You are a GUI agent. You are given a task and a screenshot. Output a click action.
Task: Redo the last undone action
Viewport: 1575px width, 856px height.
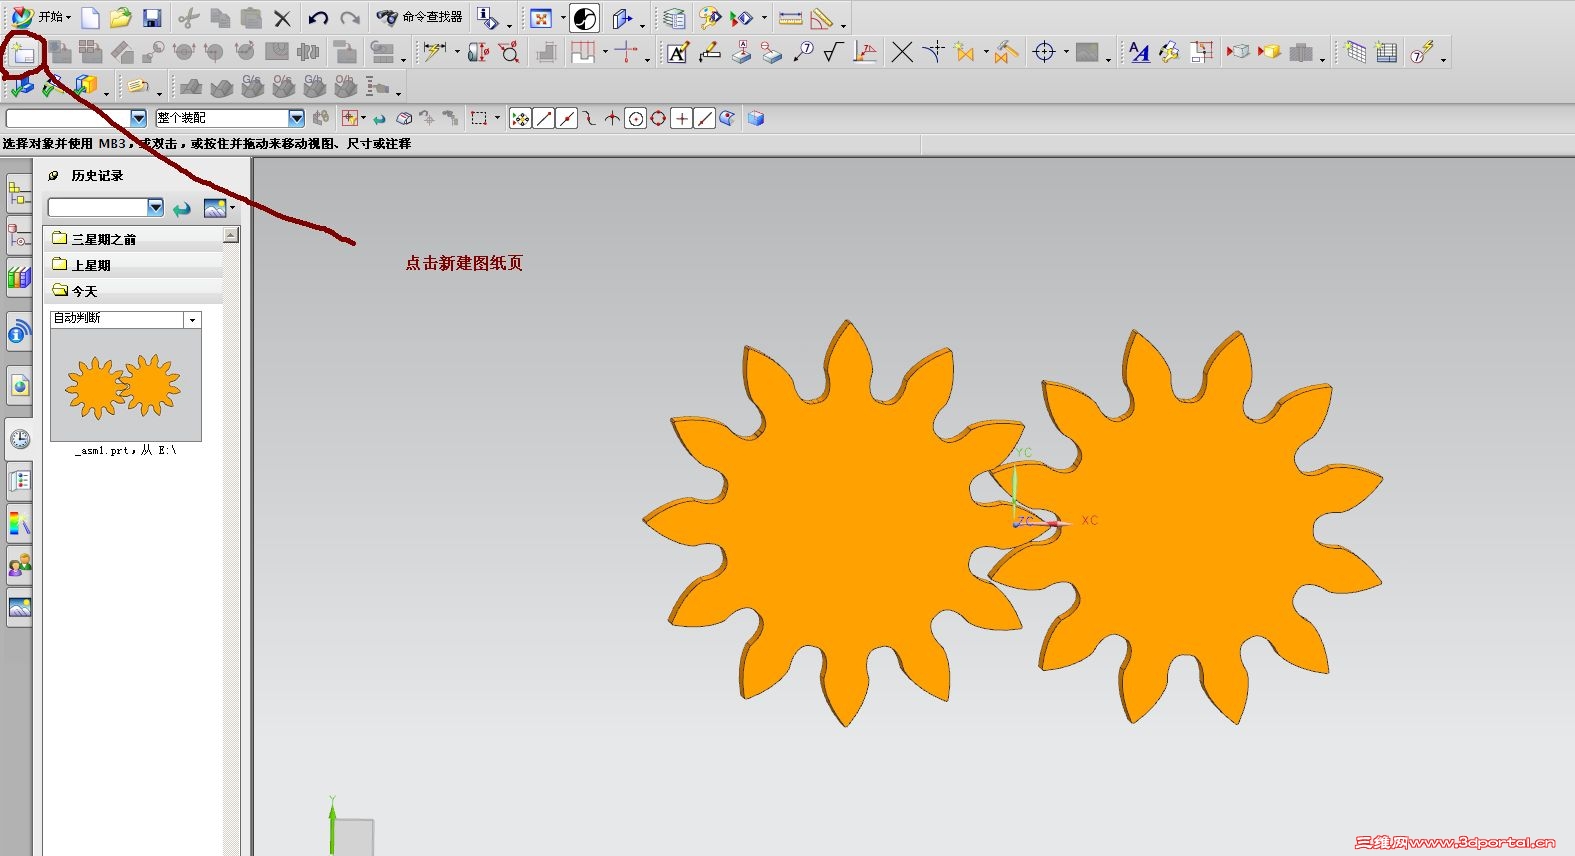point(350,18)
